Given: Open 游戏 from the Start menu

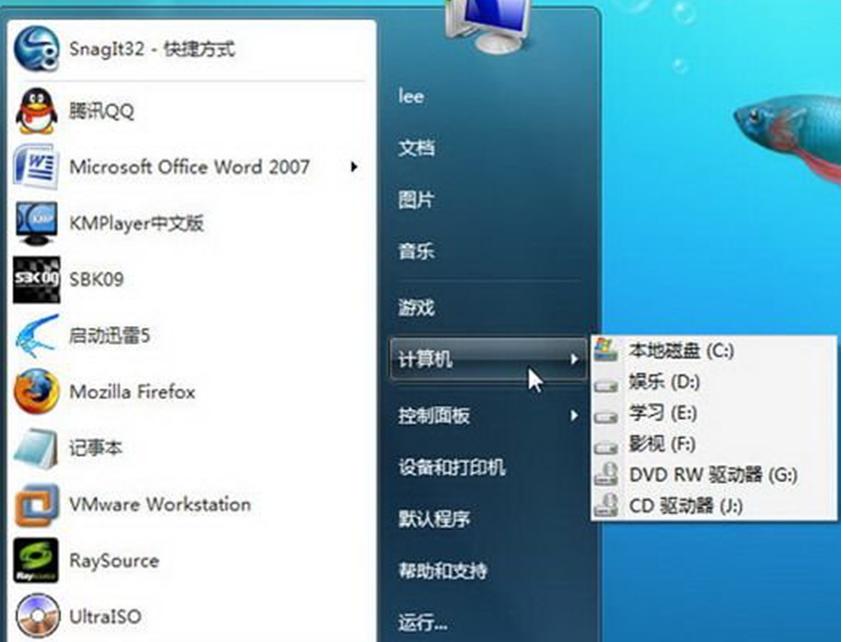Looking at the screenshot, I should click(x=417, y=308).
